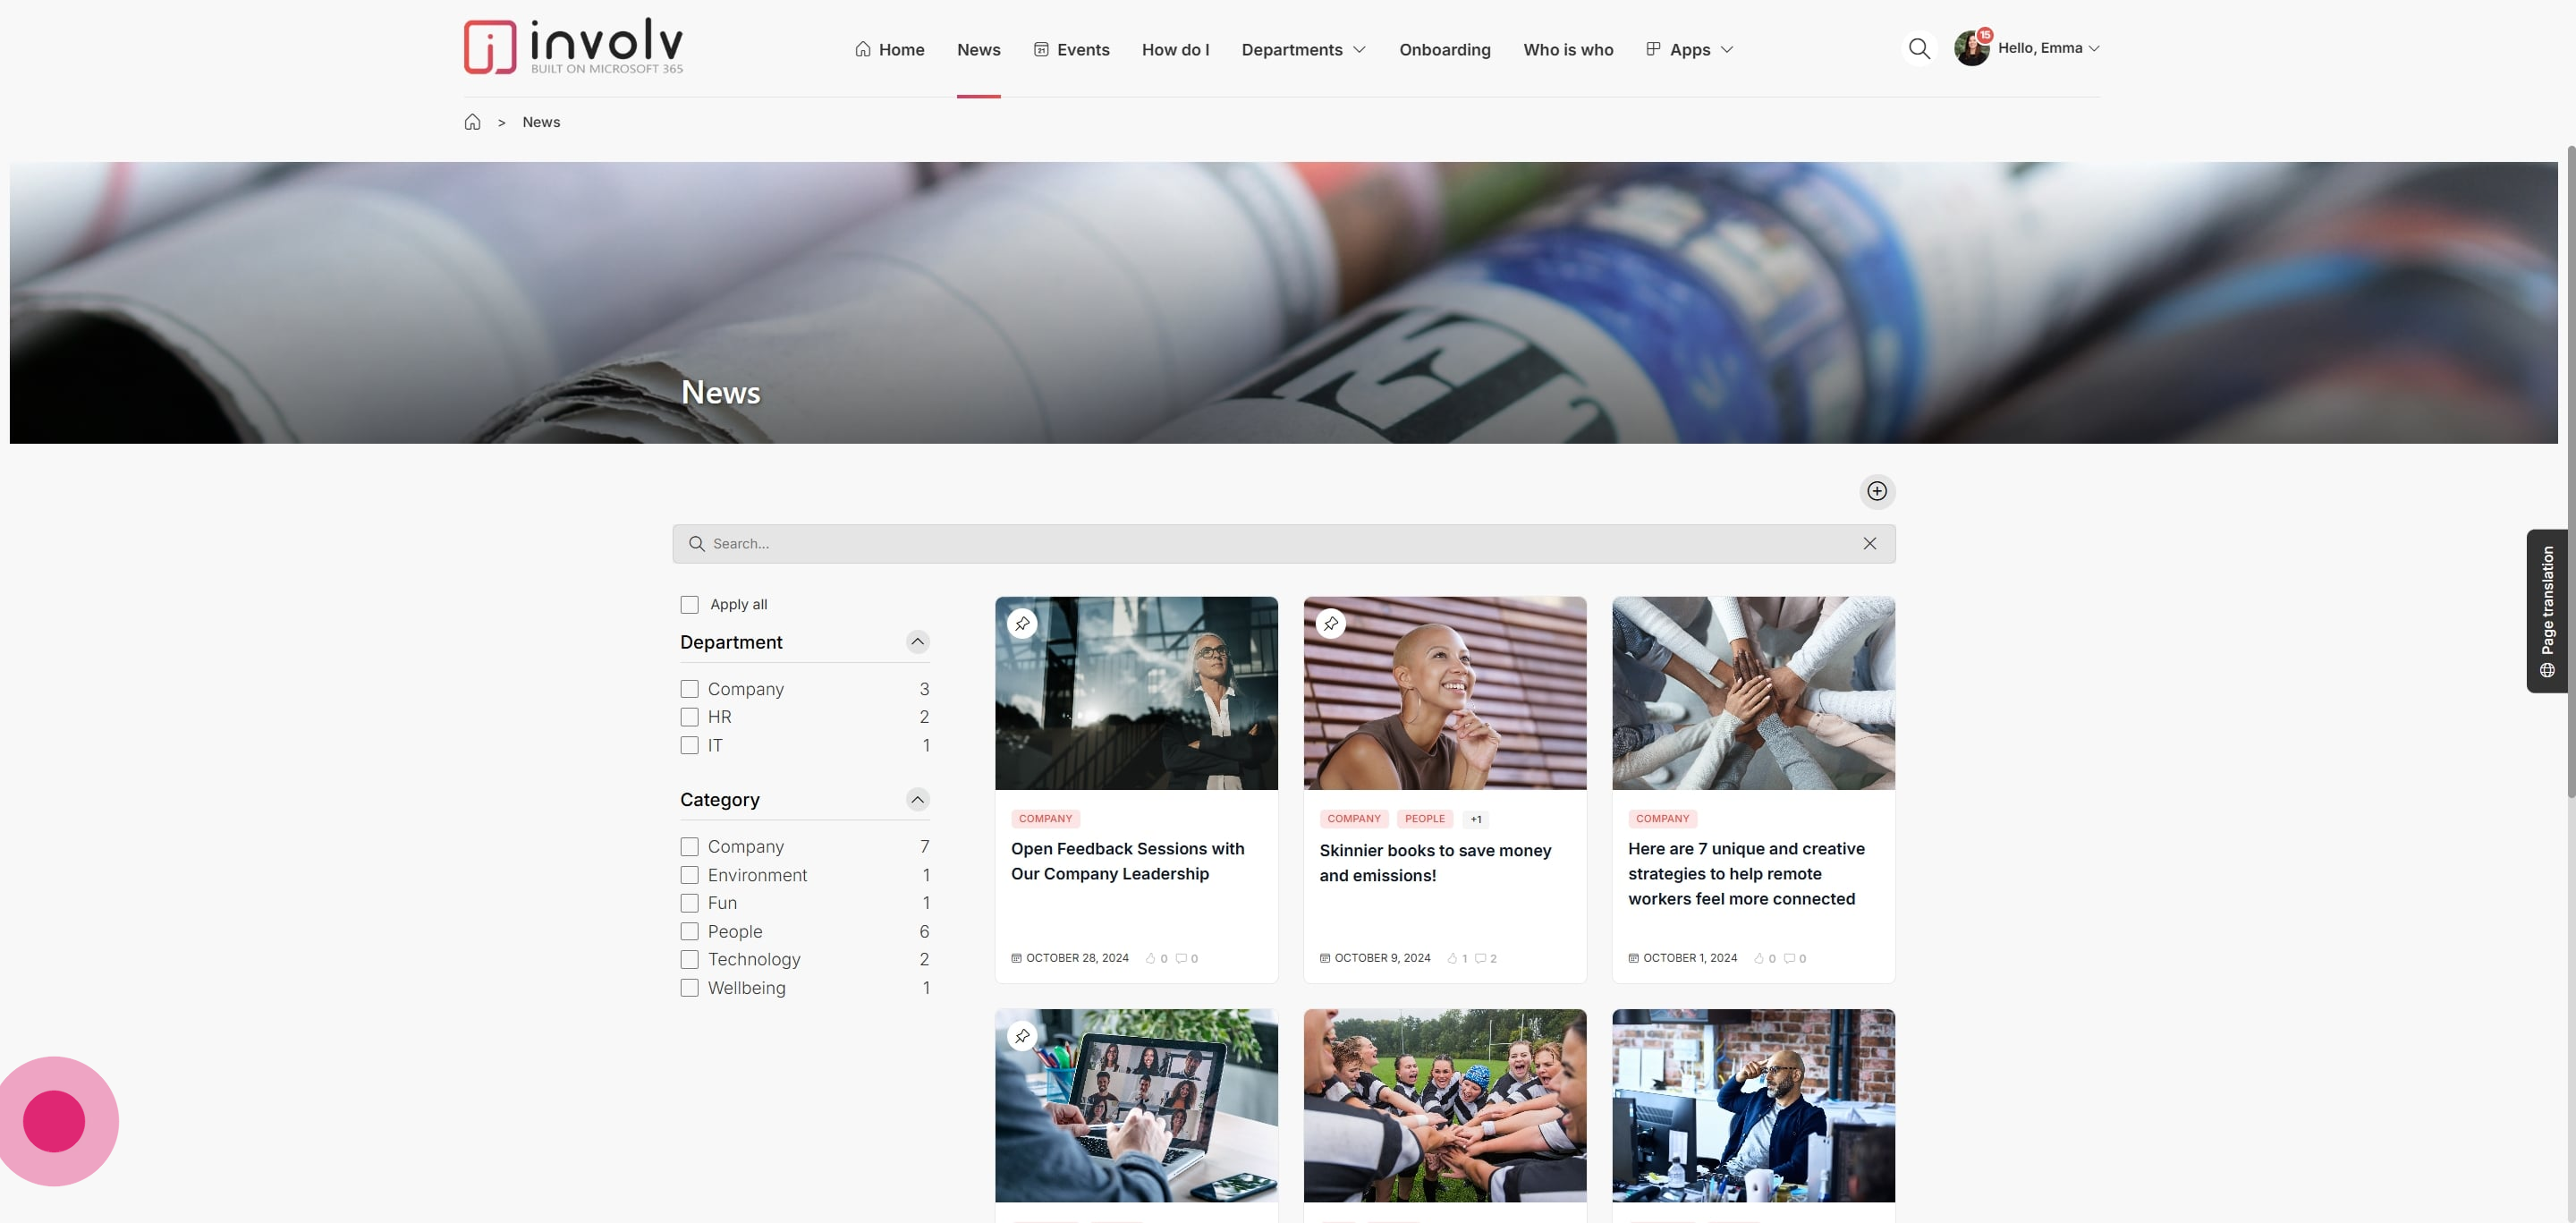Screen dimensions: 2576x1223
Task: Collapse the Category filter section
Action: coord(917,799)
